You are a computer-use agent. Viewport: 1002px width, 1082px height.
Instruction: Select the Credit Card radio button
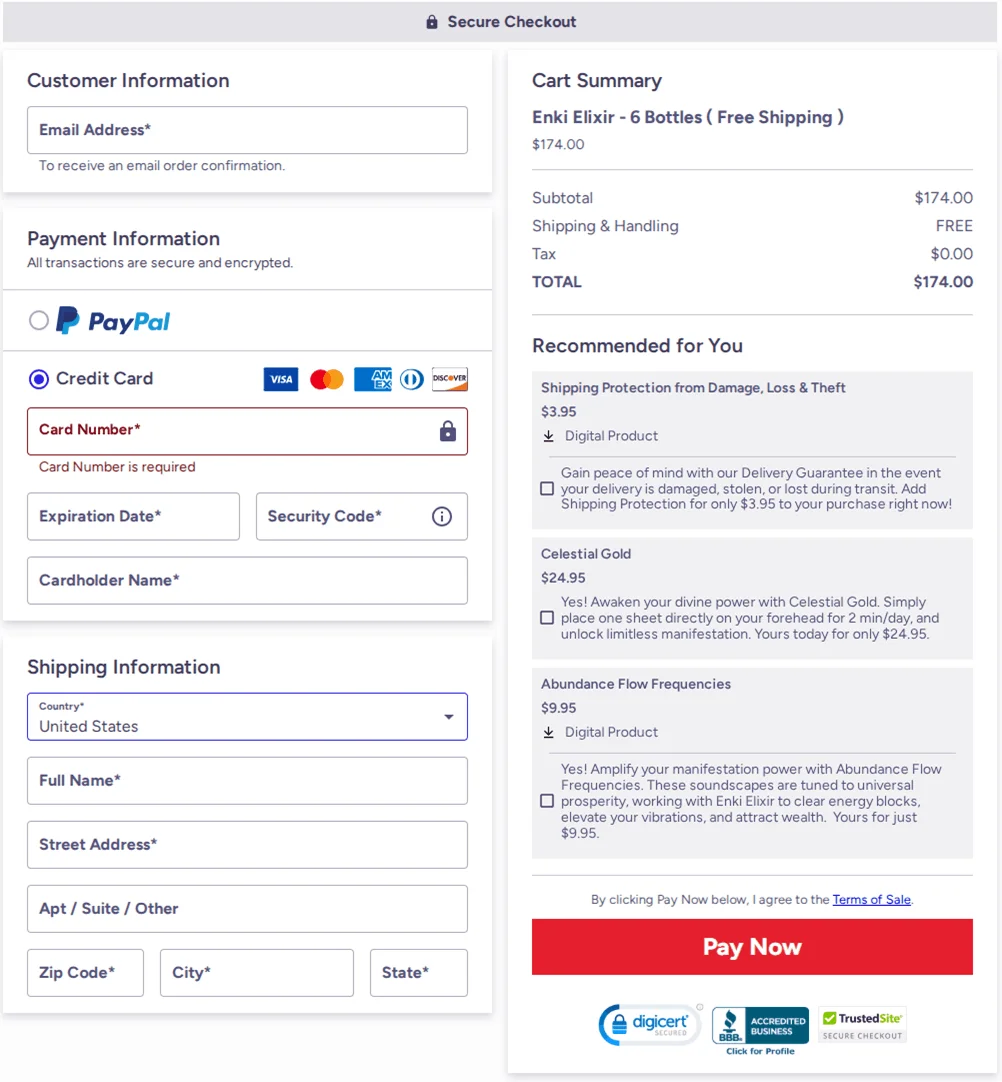(x=39, y=379)
